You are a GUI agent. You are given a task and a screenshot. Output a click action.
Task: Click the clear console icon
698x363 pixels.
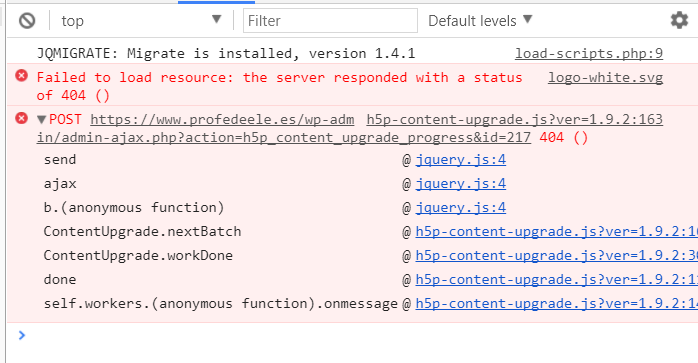(x=27, y=20)
